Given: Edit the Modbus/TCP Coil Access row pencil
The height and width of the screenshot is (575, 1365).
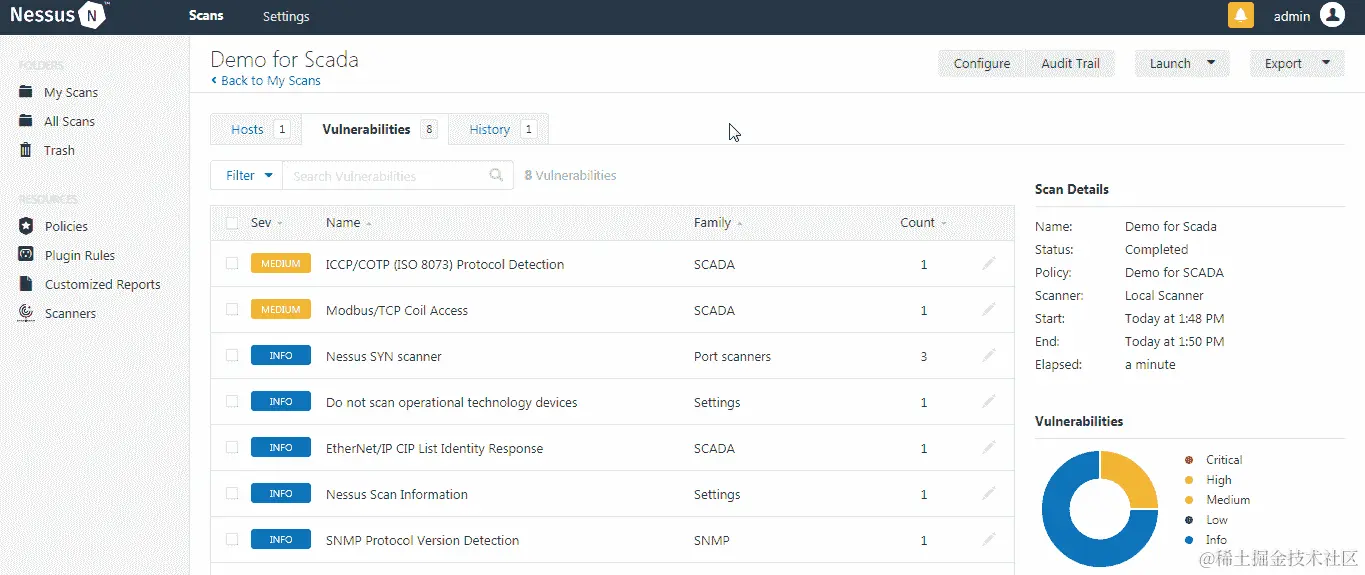Looking at the screenshot, I should point(989,310).
